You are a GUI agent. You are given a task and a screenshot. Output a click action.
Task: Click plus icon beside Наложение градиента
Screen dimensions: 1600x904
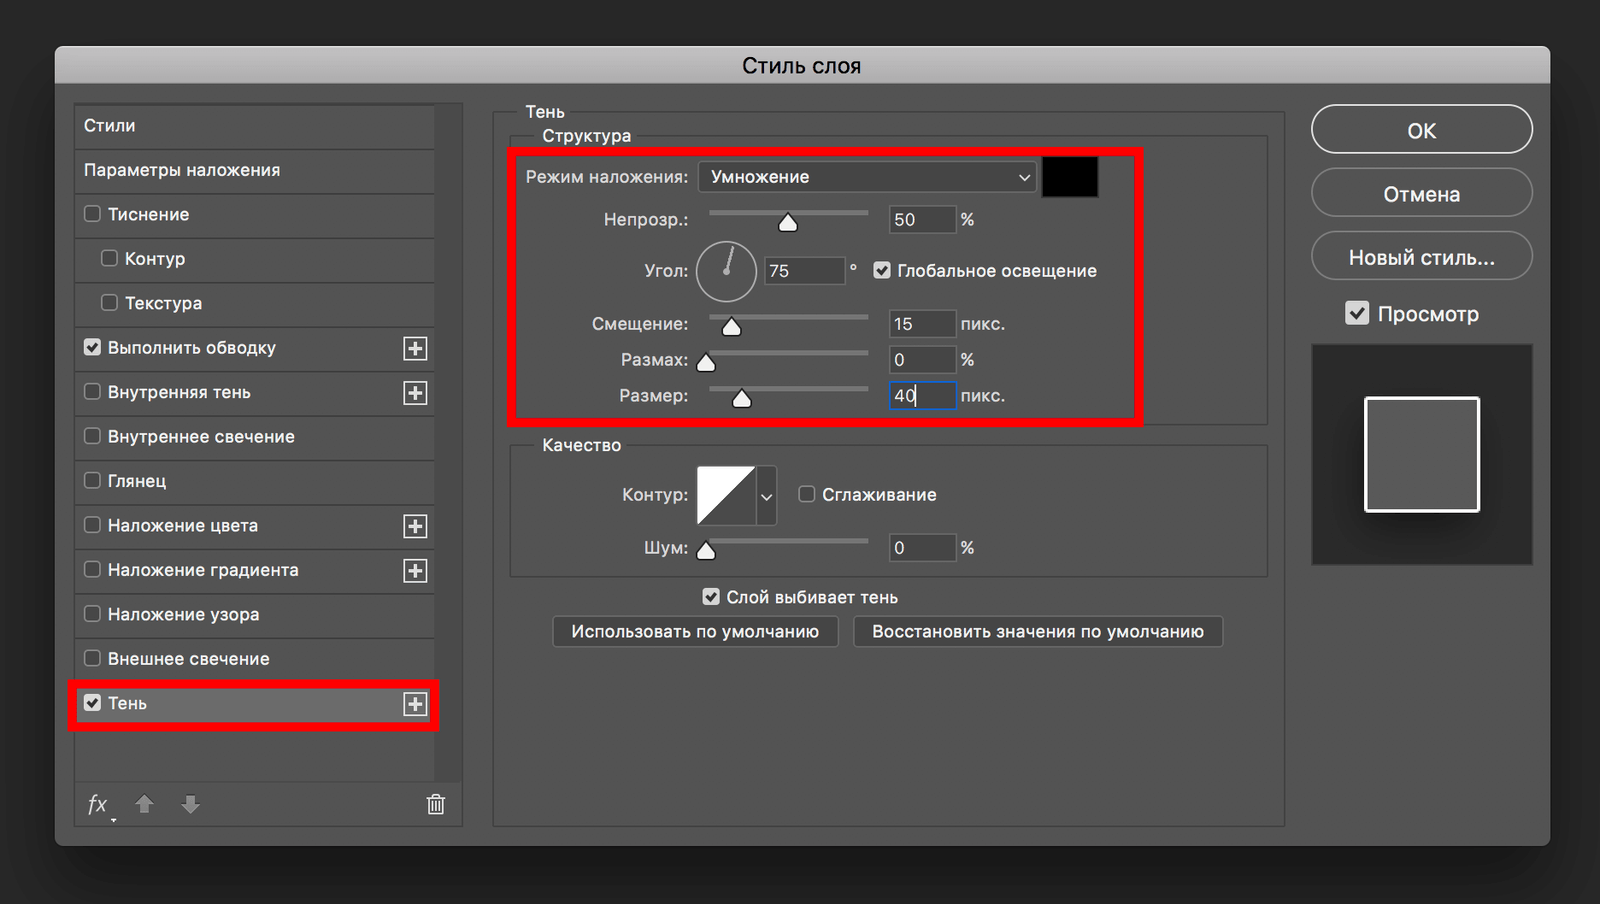pyautogui.click(x=415, y=571)
